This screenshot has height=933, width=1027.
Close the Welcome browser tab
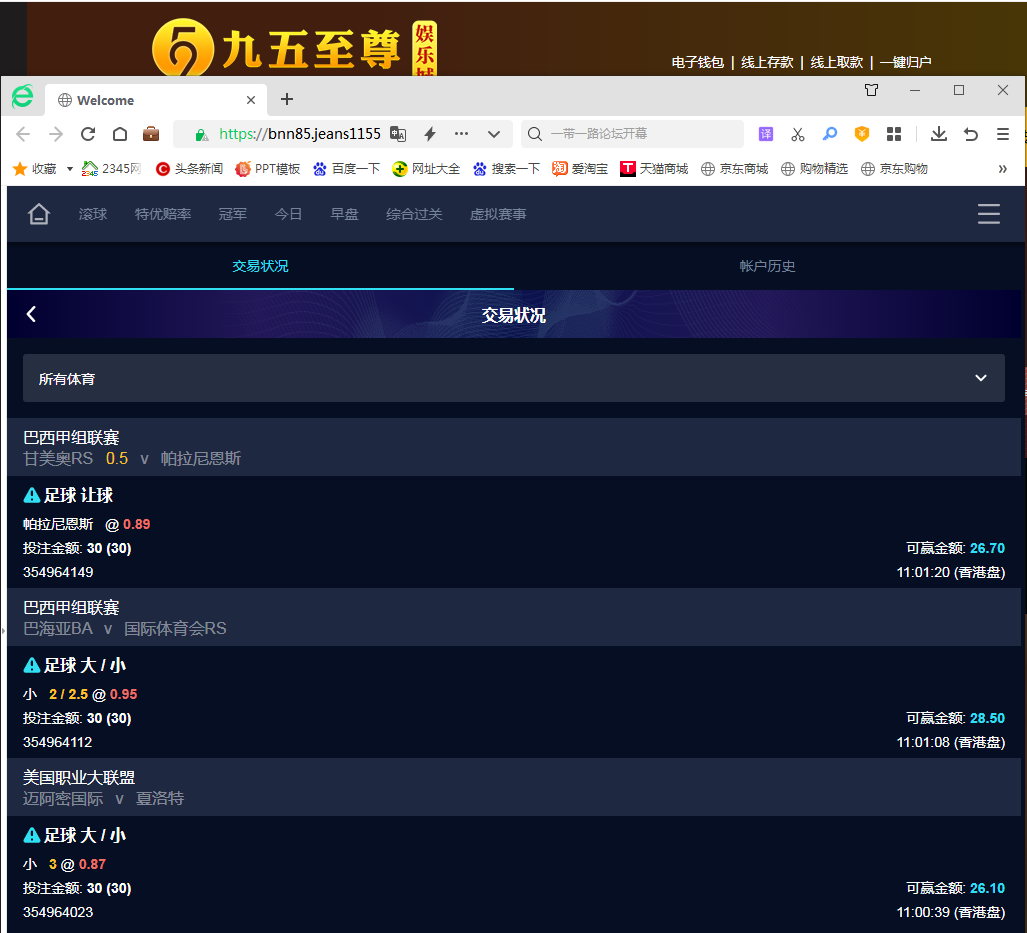tap(251, 100)
